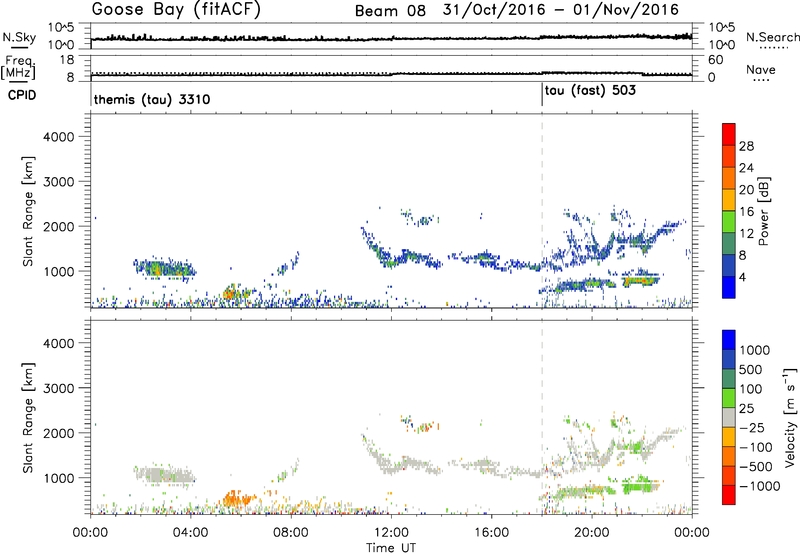The image size is (800, 554).
Task: Click the '20:00' time axis tick label
Action: [x=592, y=533]
